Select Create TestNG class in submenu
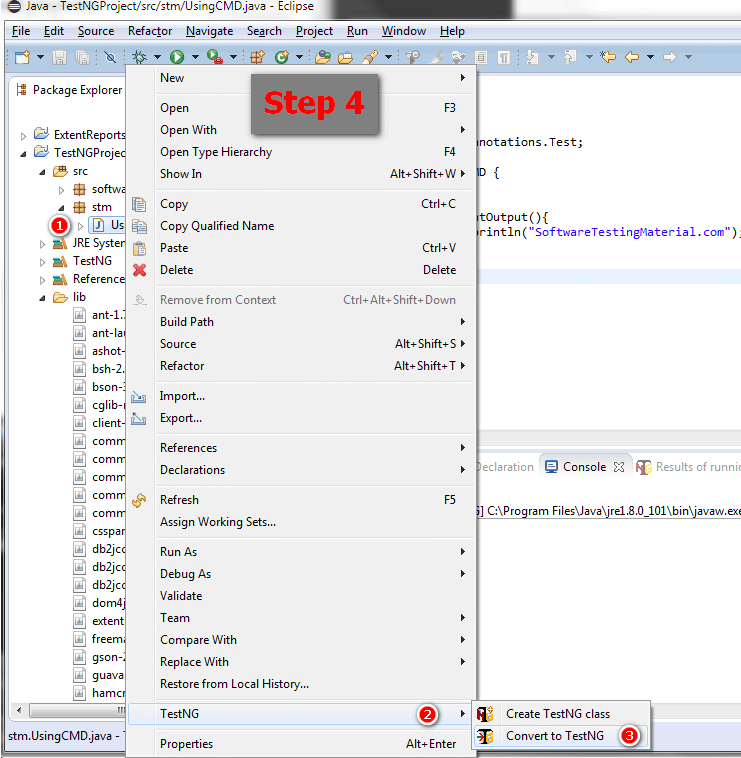741x758 pixels. pyautogui.click(x=561, y=714)
